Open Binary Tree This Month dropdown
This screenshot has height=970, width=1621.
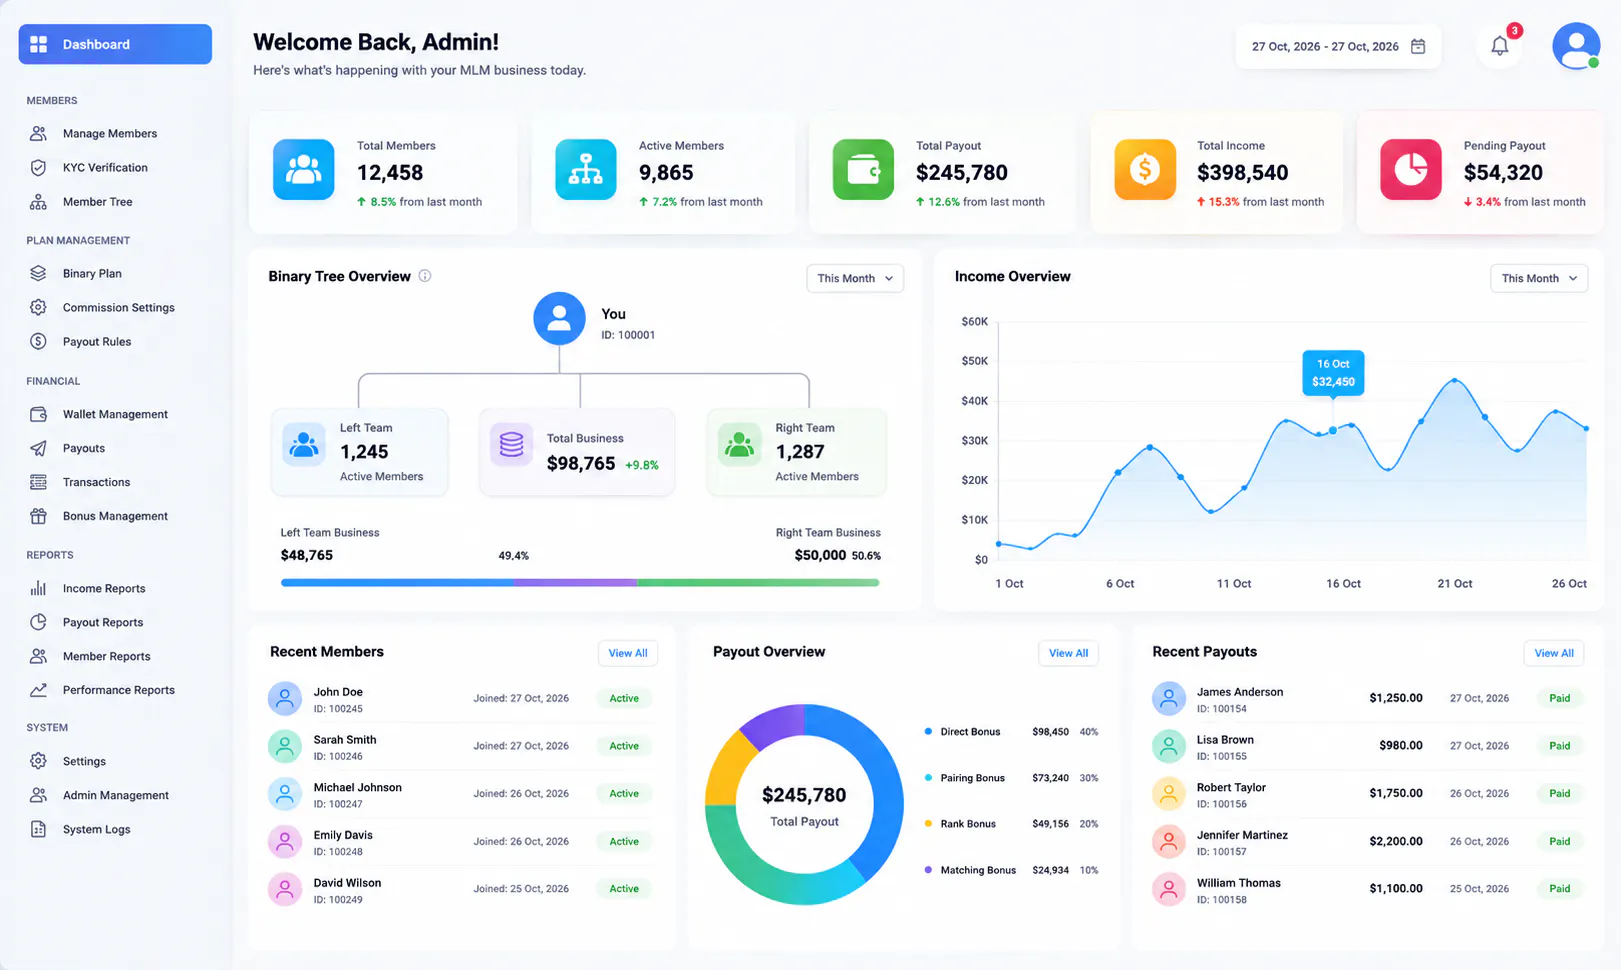pos(855,278)
